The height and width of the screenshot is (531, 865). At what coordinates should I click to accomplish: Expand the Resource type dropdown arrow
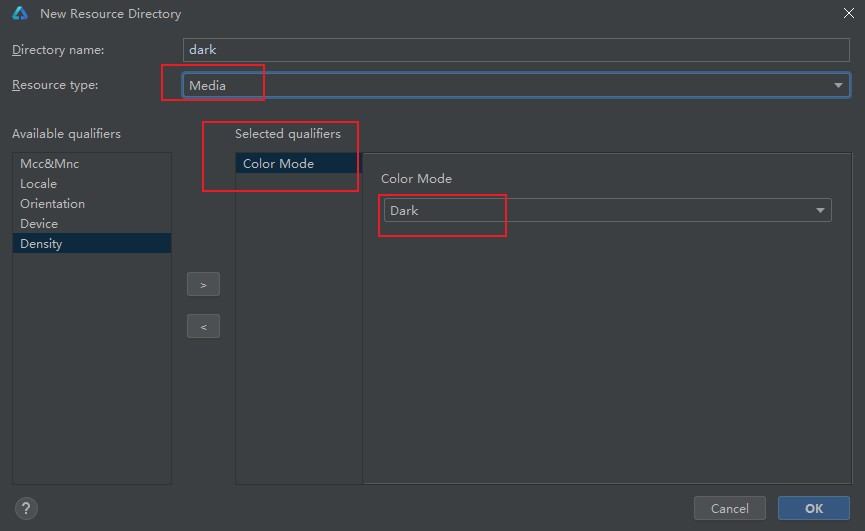[838, 86]
